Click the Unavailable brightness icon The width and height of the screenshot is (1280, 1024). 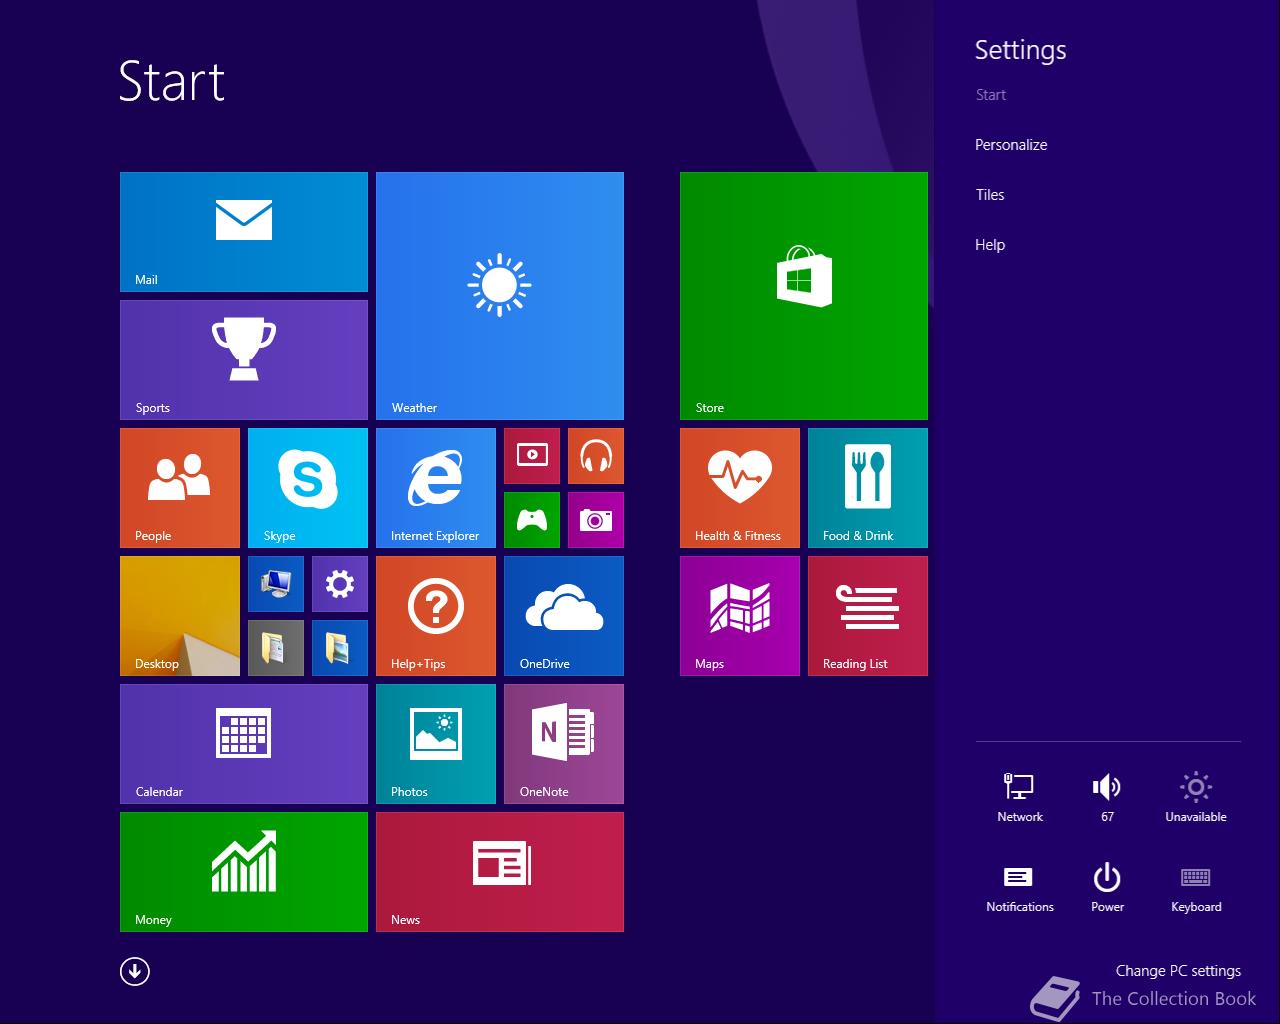1196,797
